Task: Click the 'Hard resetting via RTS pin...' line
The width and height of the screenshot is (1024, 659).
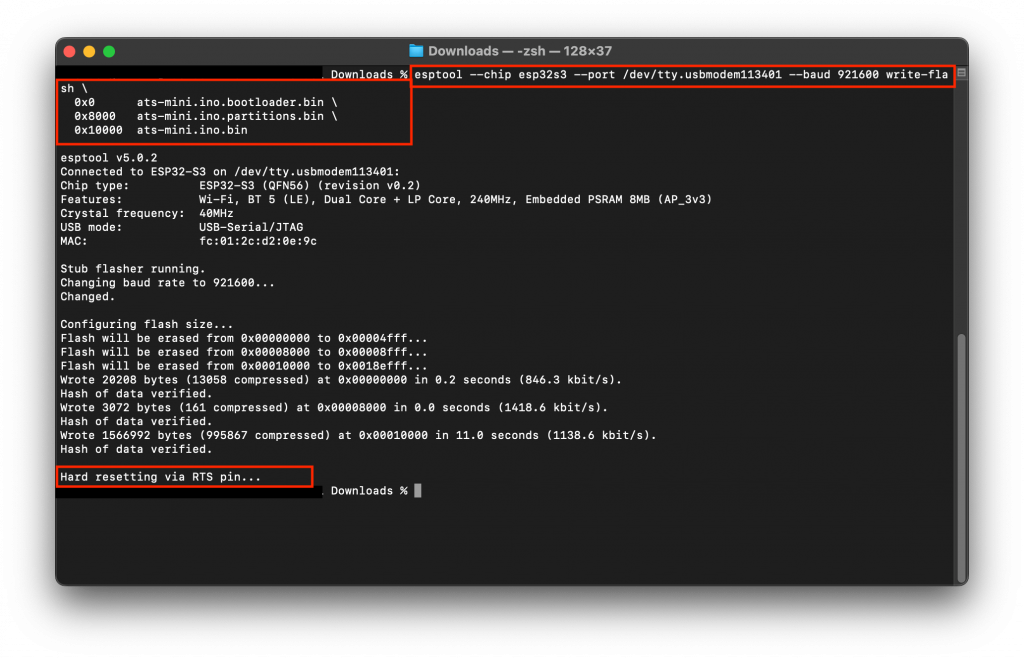Action: tap(160, 477)
